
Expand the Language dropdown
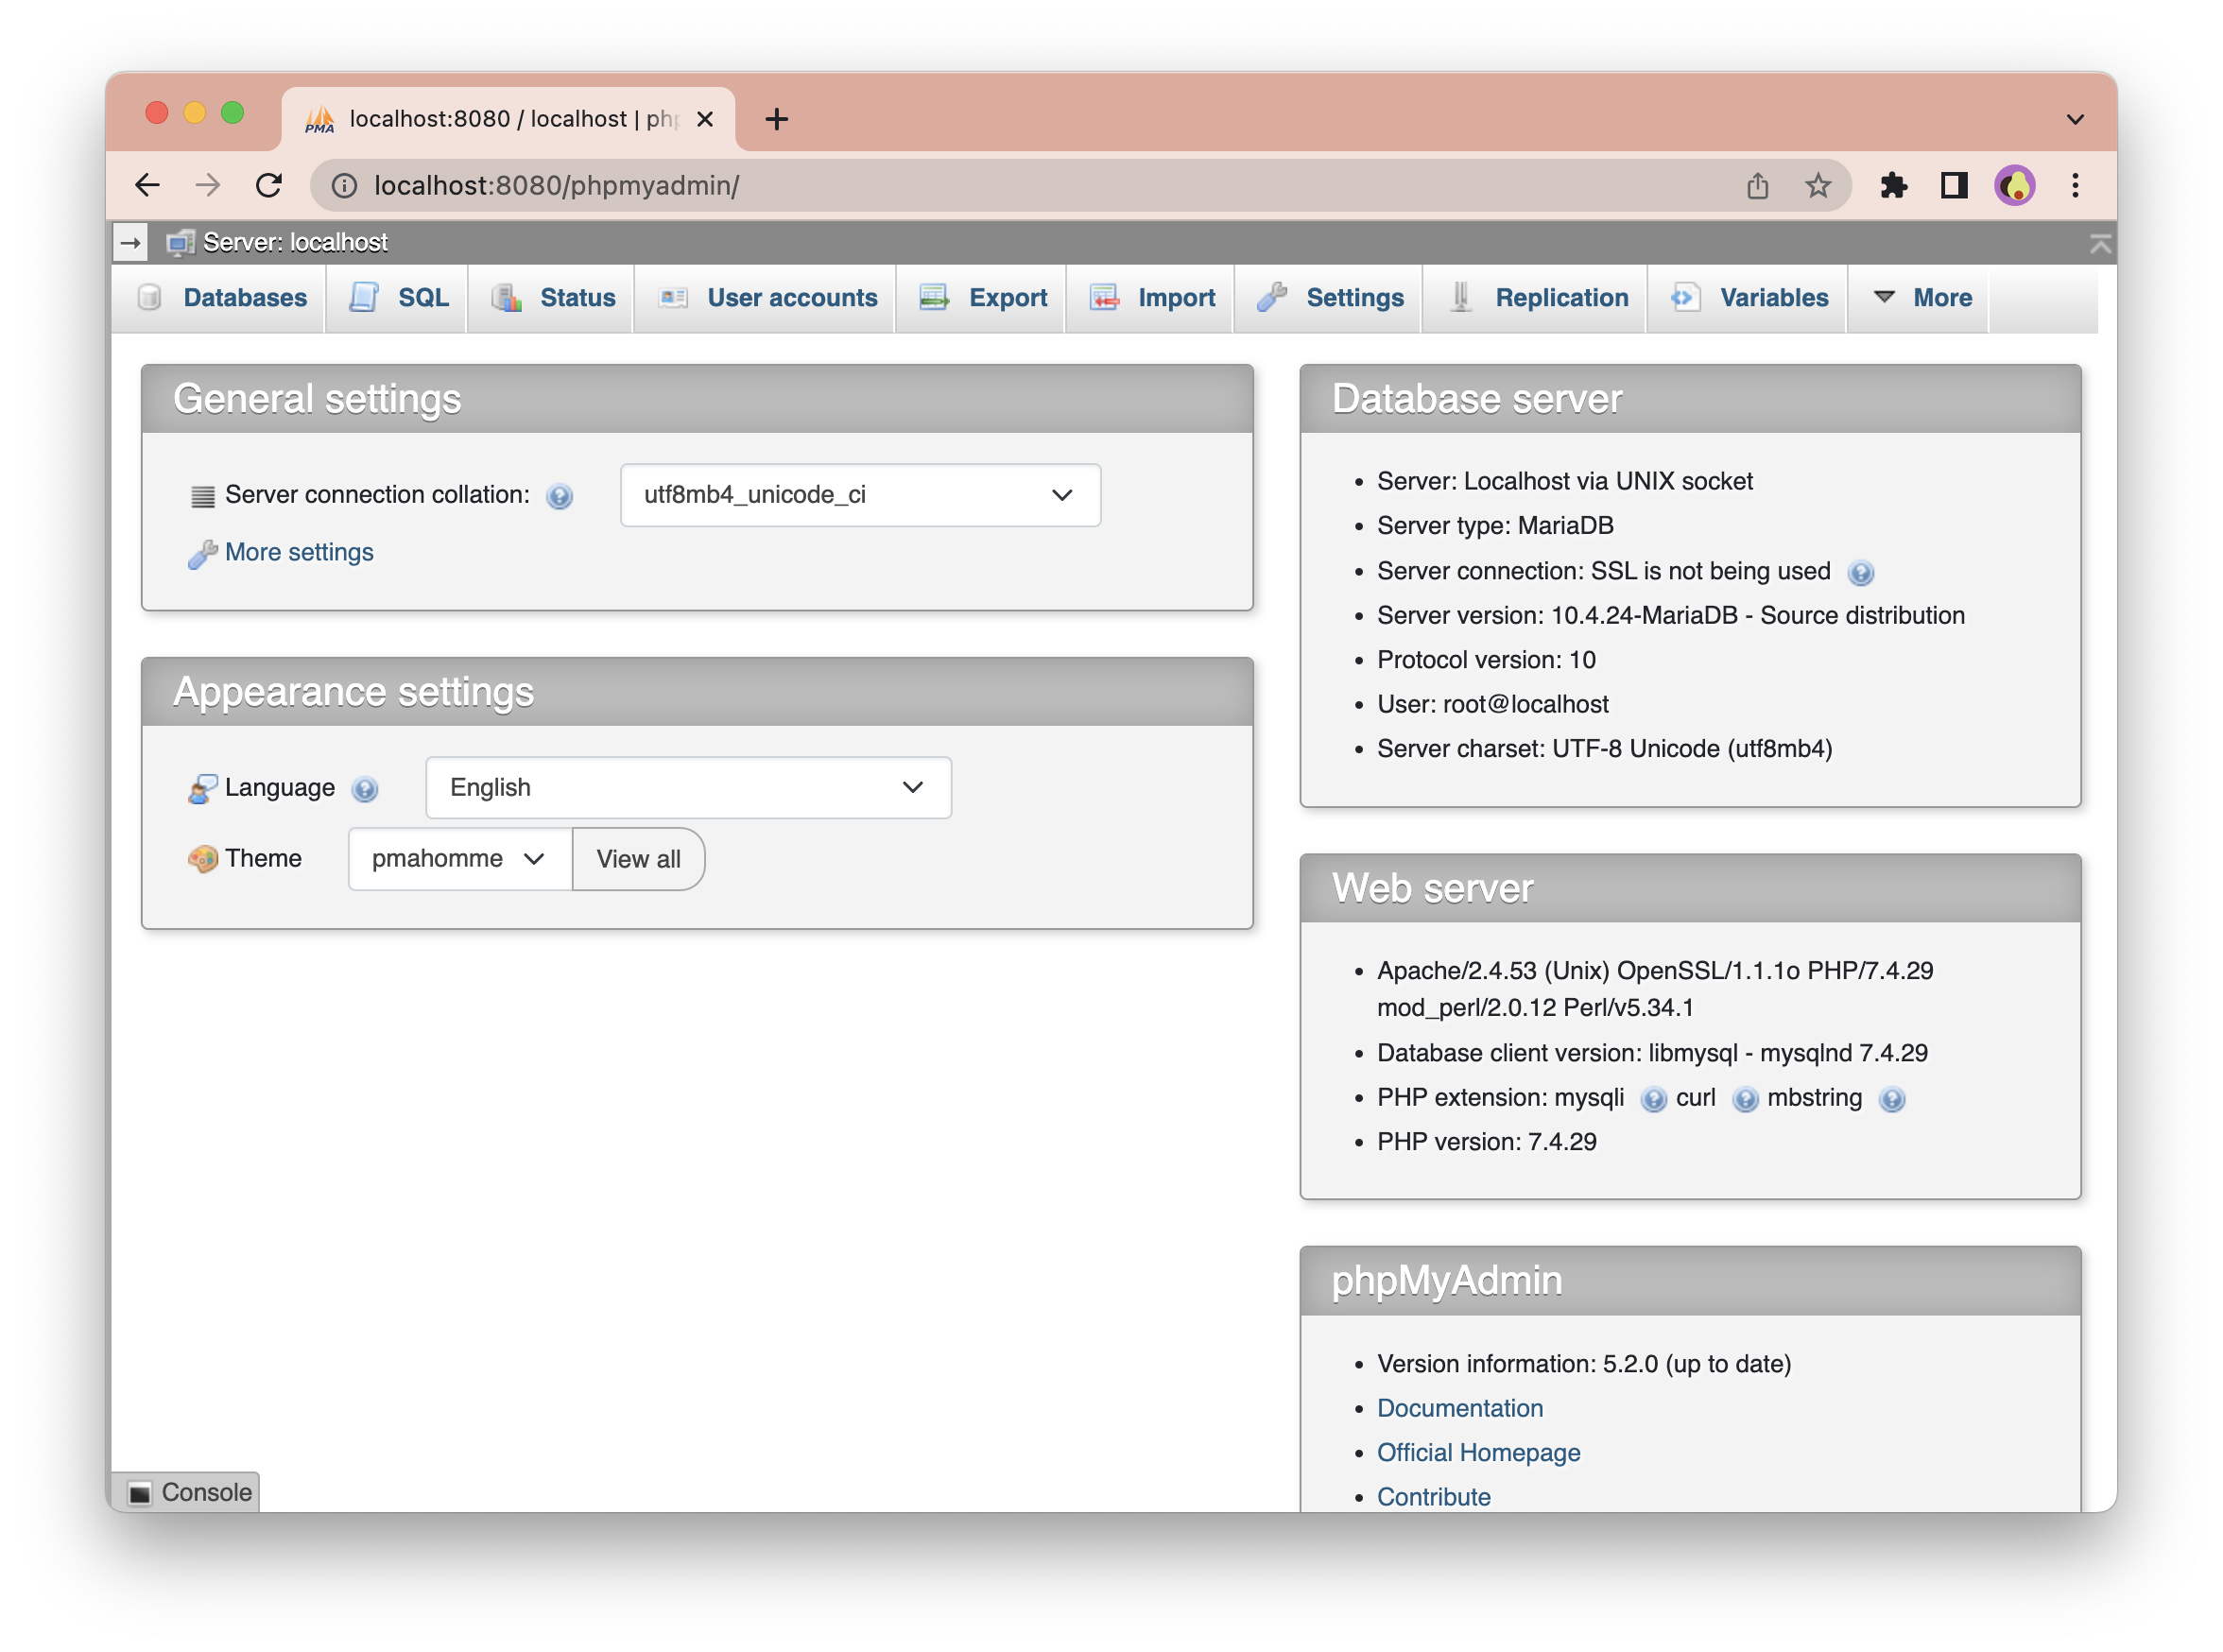click(688, 788)
